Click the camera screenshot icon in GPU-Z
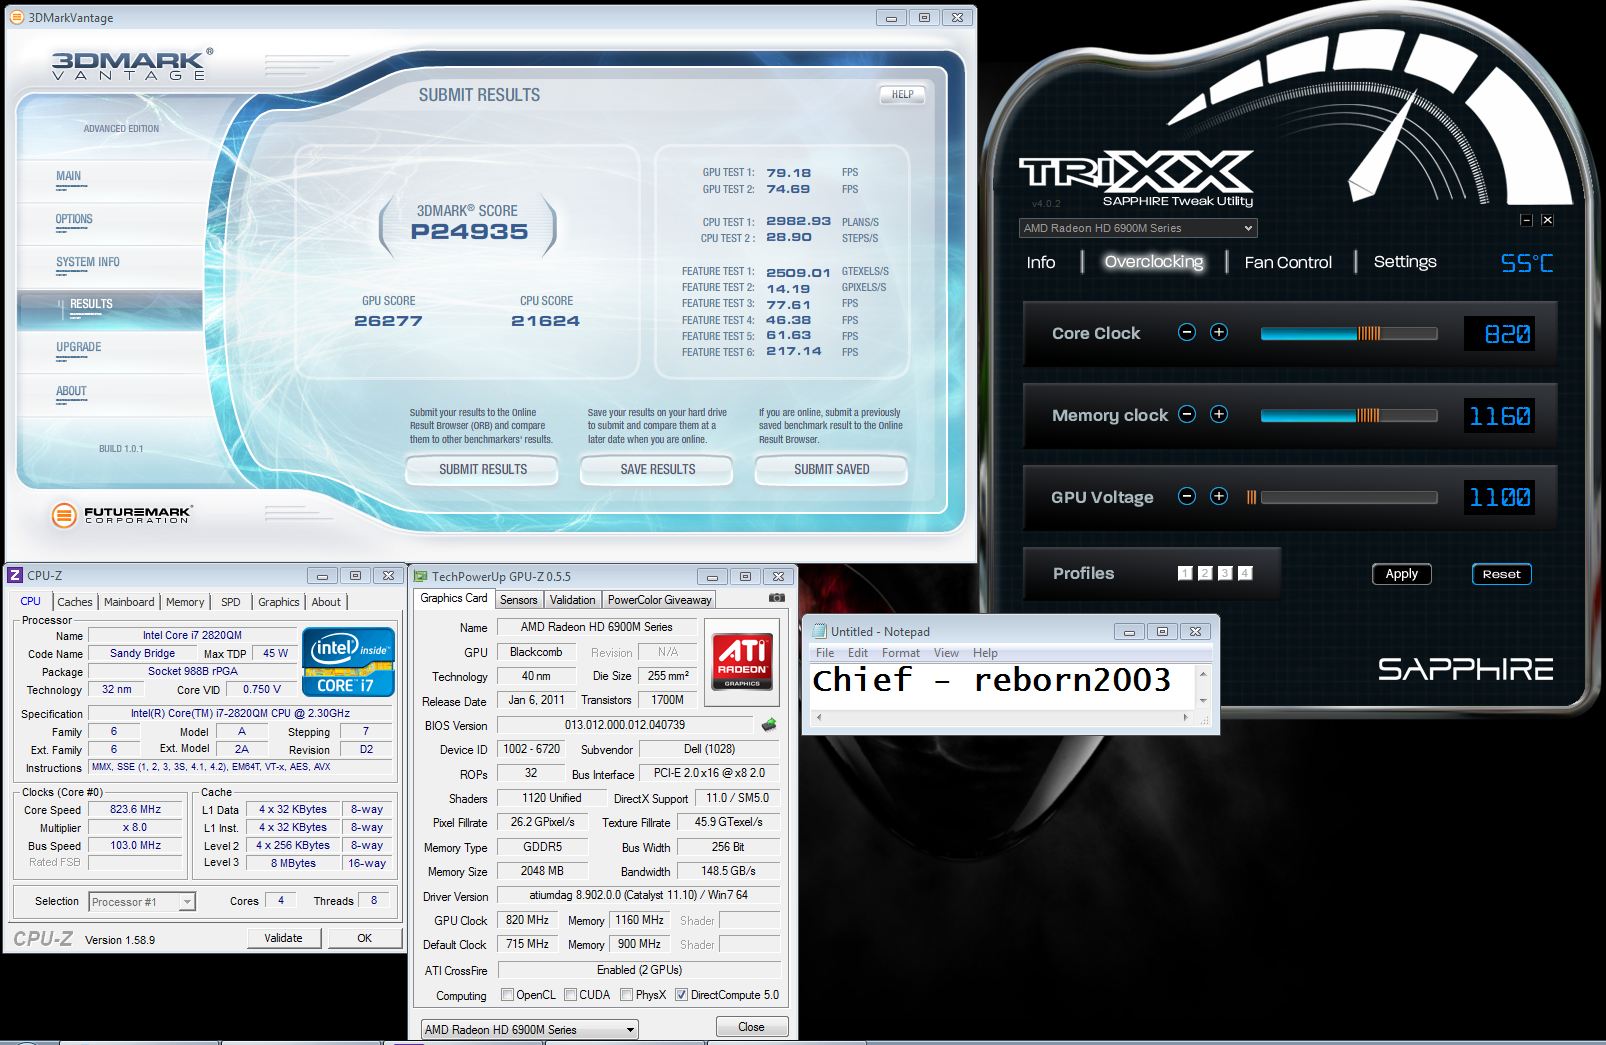This screenshot has height=1045, width=1606. pos(776,598)
